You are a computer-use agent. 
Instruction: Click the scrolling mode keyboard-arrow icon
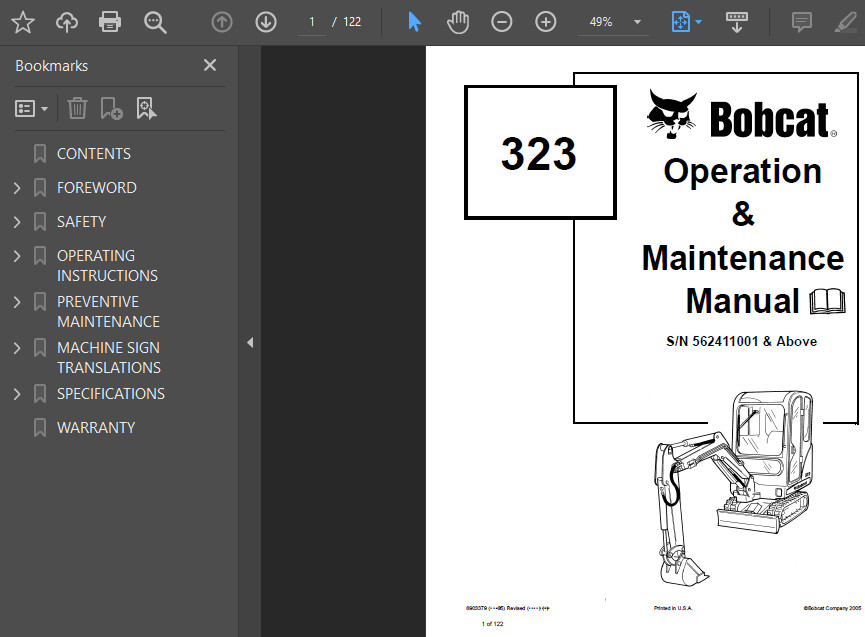coord(736,22)
